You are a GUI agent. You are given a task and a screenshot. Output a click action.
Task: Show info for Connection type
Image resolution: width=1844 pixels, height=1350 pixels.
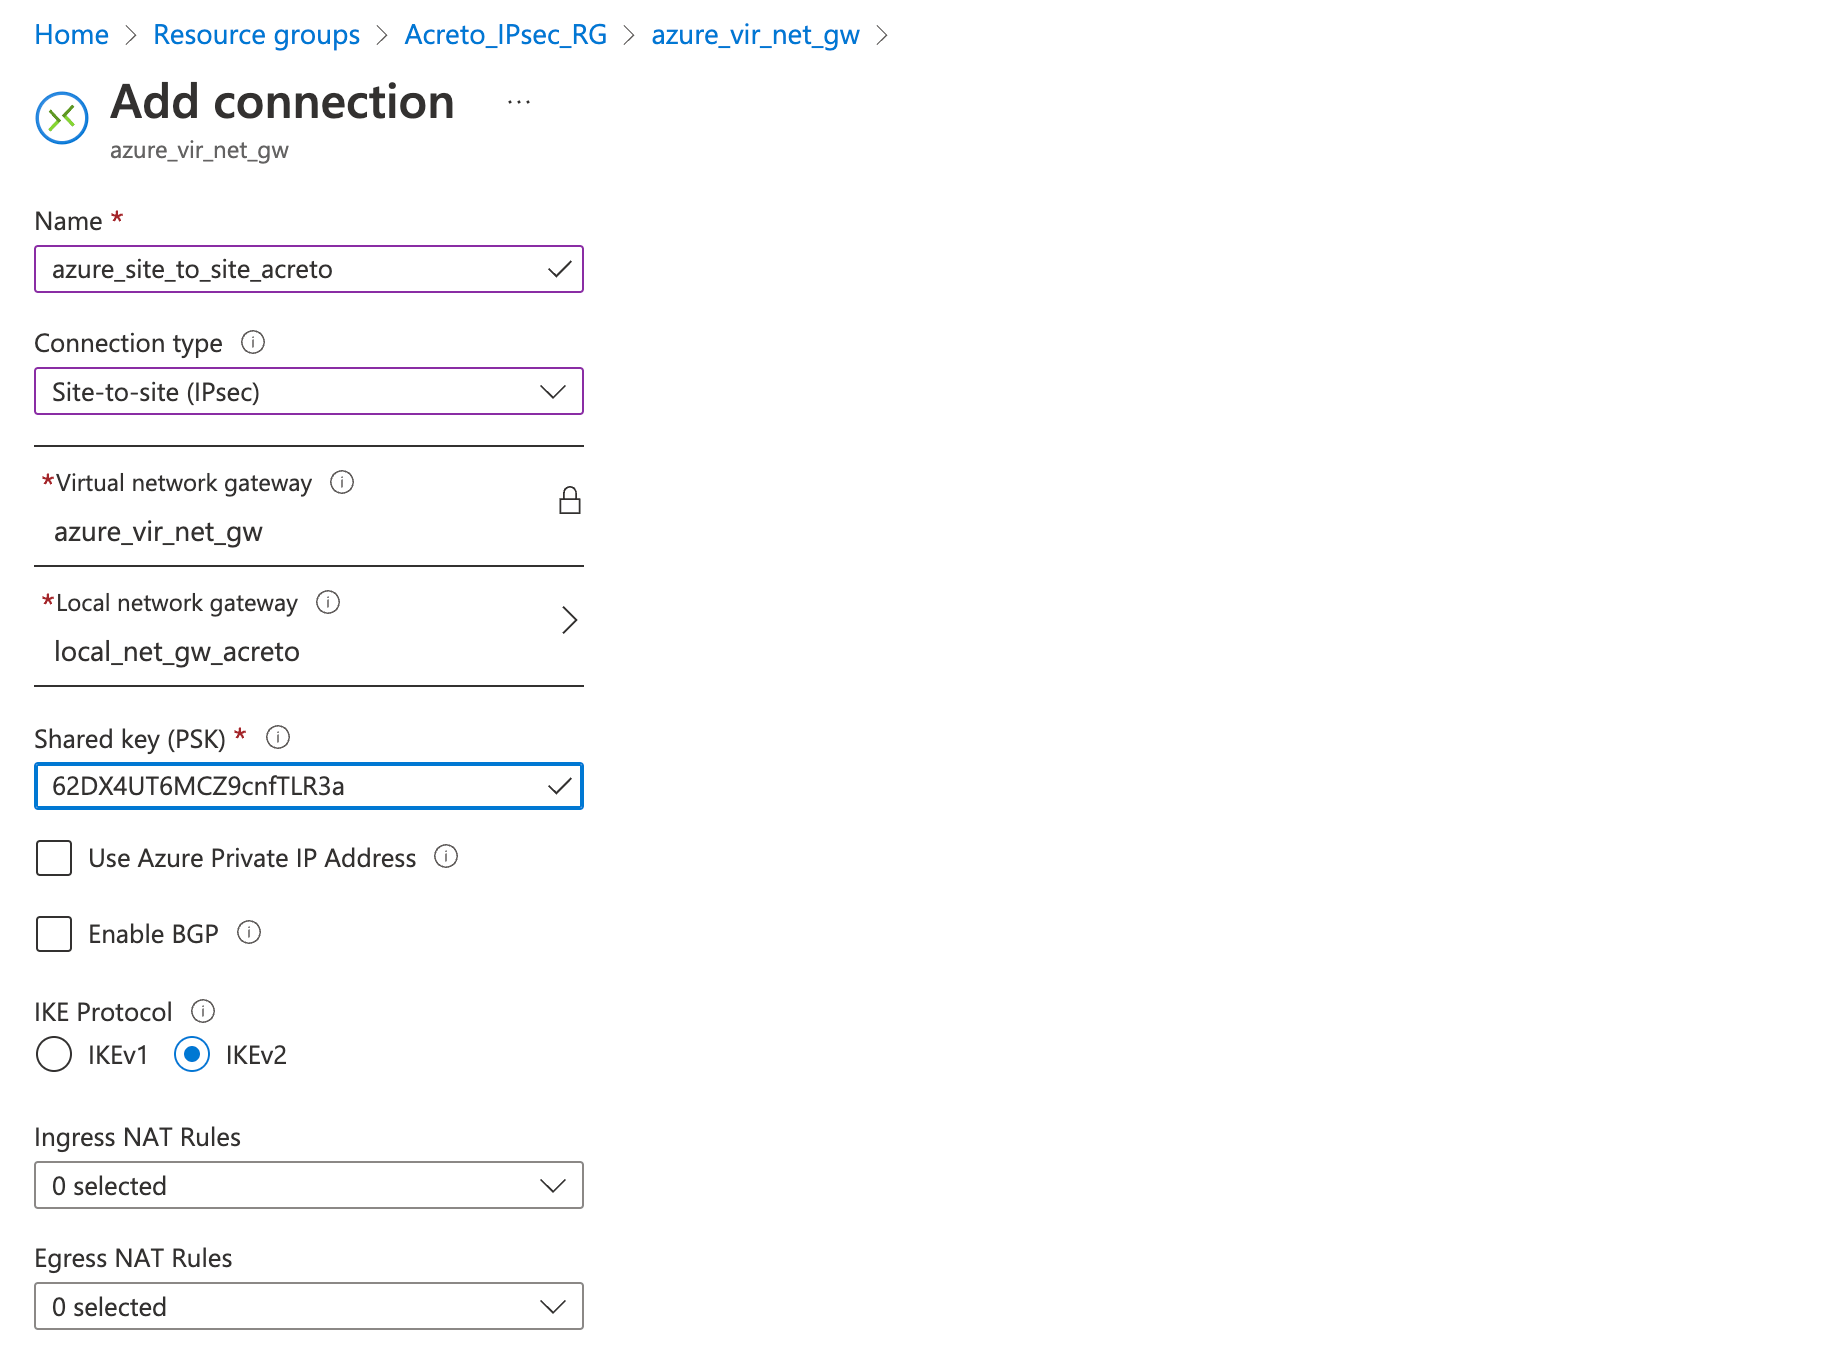pyautogui.click(x=253, y=342)
